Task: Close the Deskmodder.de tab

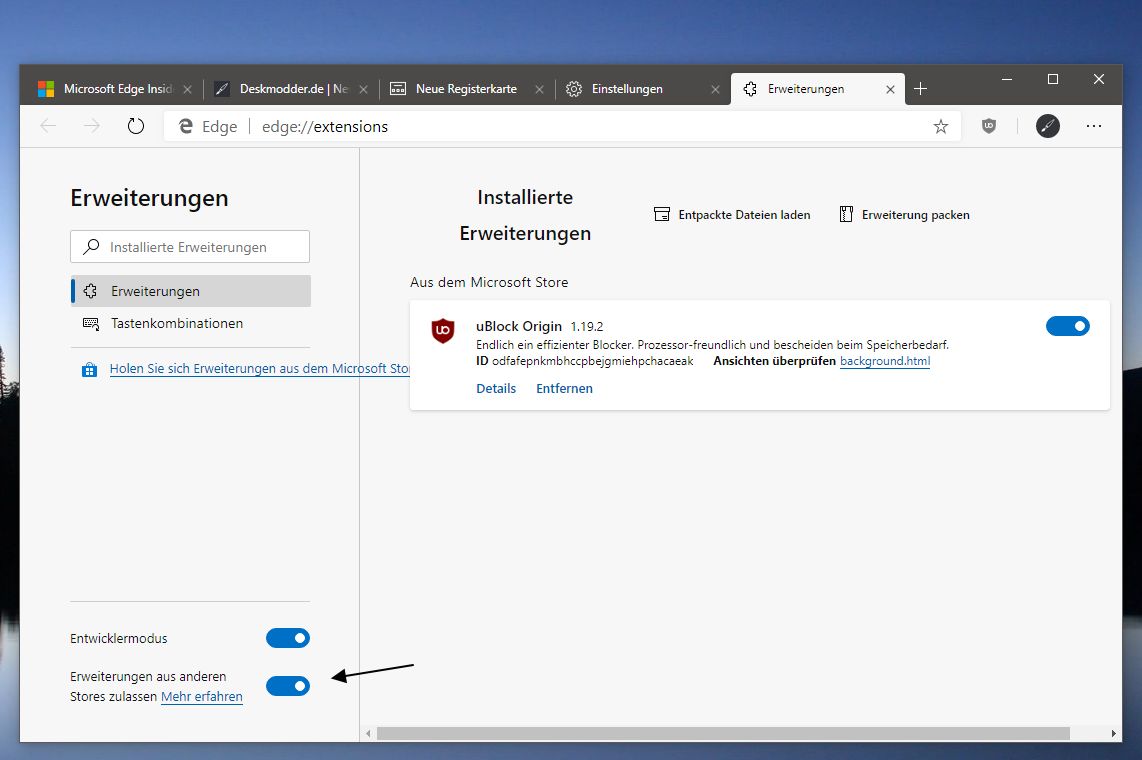Action: pyautogui.click(x=363, y=89)
